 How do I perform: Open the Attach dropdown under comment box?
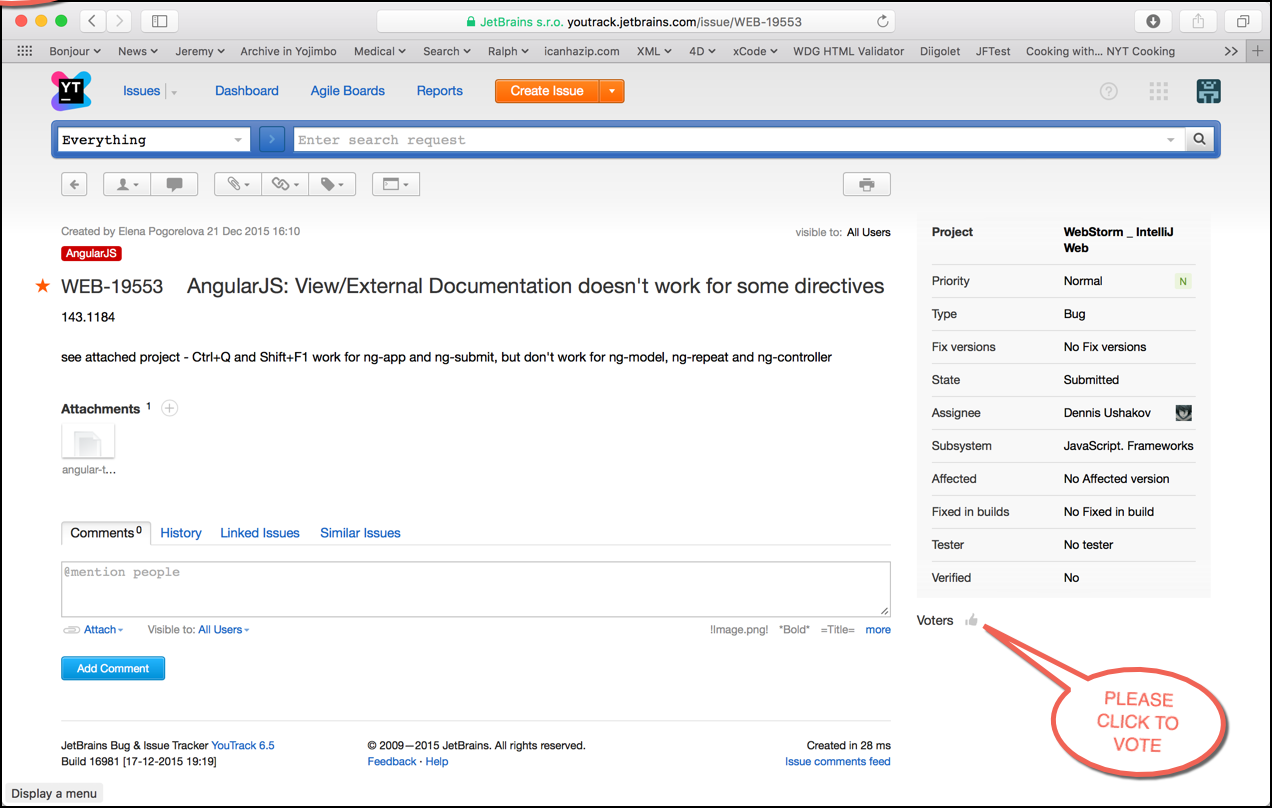pos(103,630)
